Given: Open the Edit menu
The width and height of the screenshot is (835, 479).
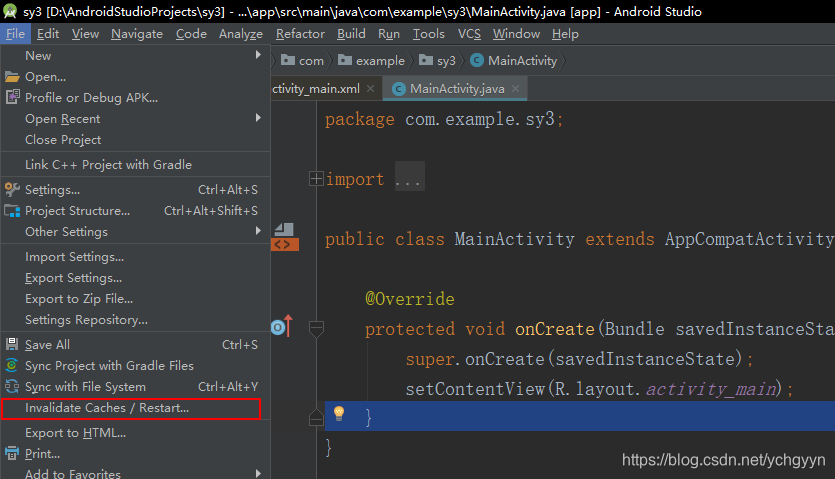Looking at the screenshot, I should click(48, 34).
